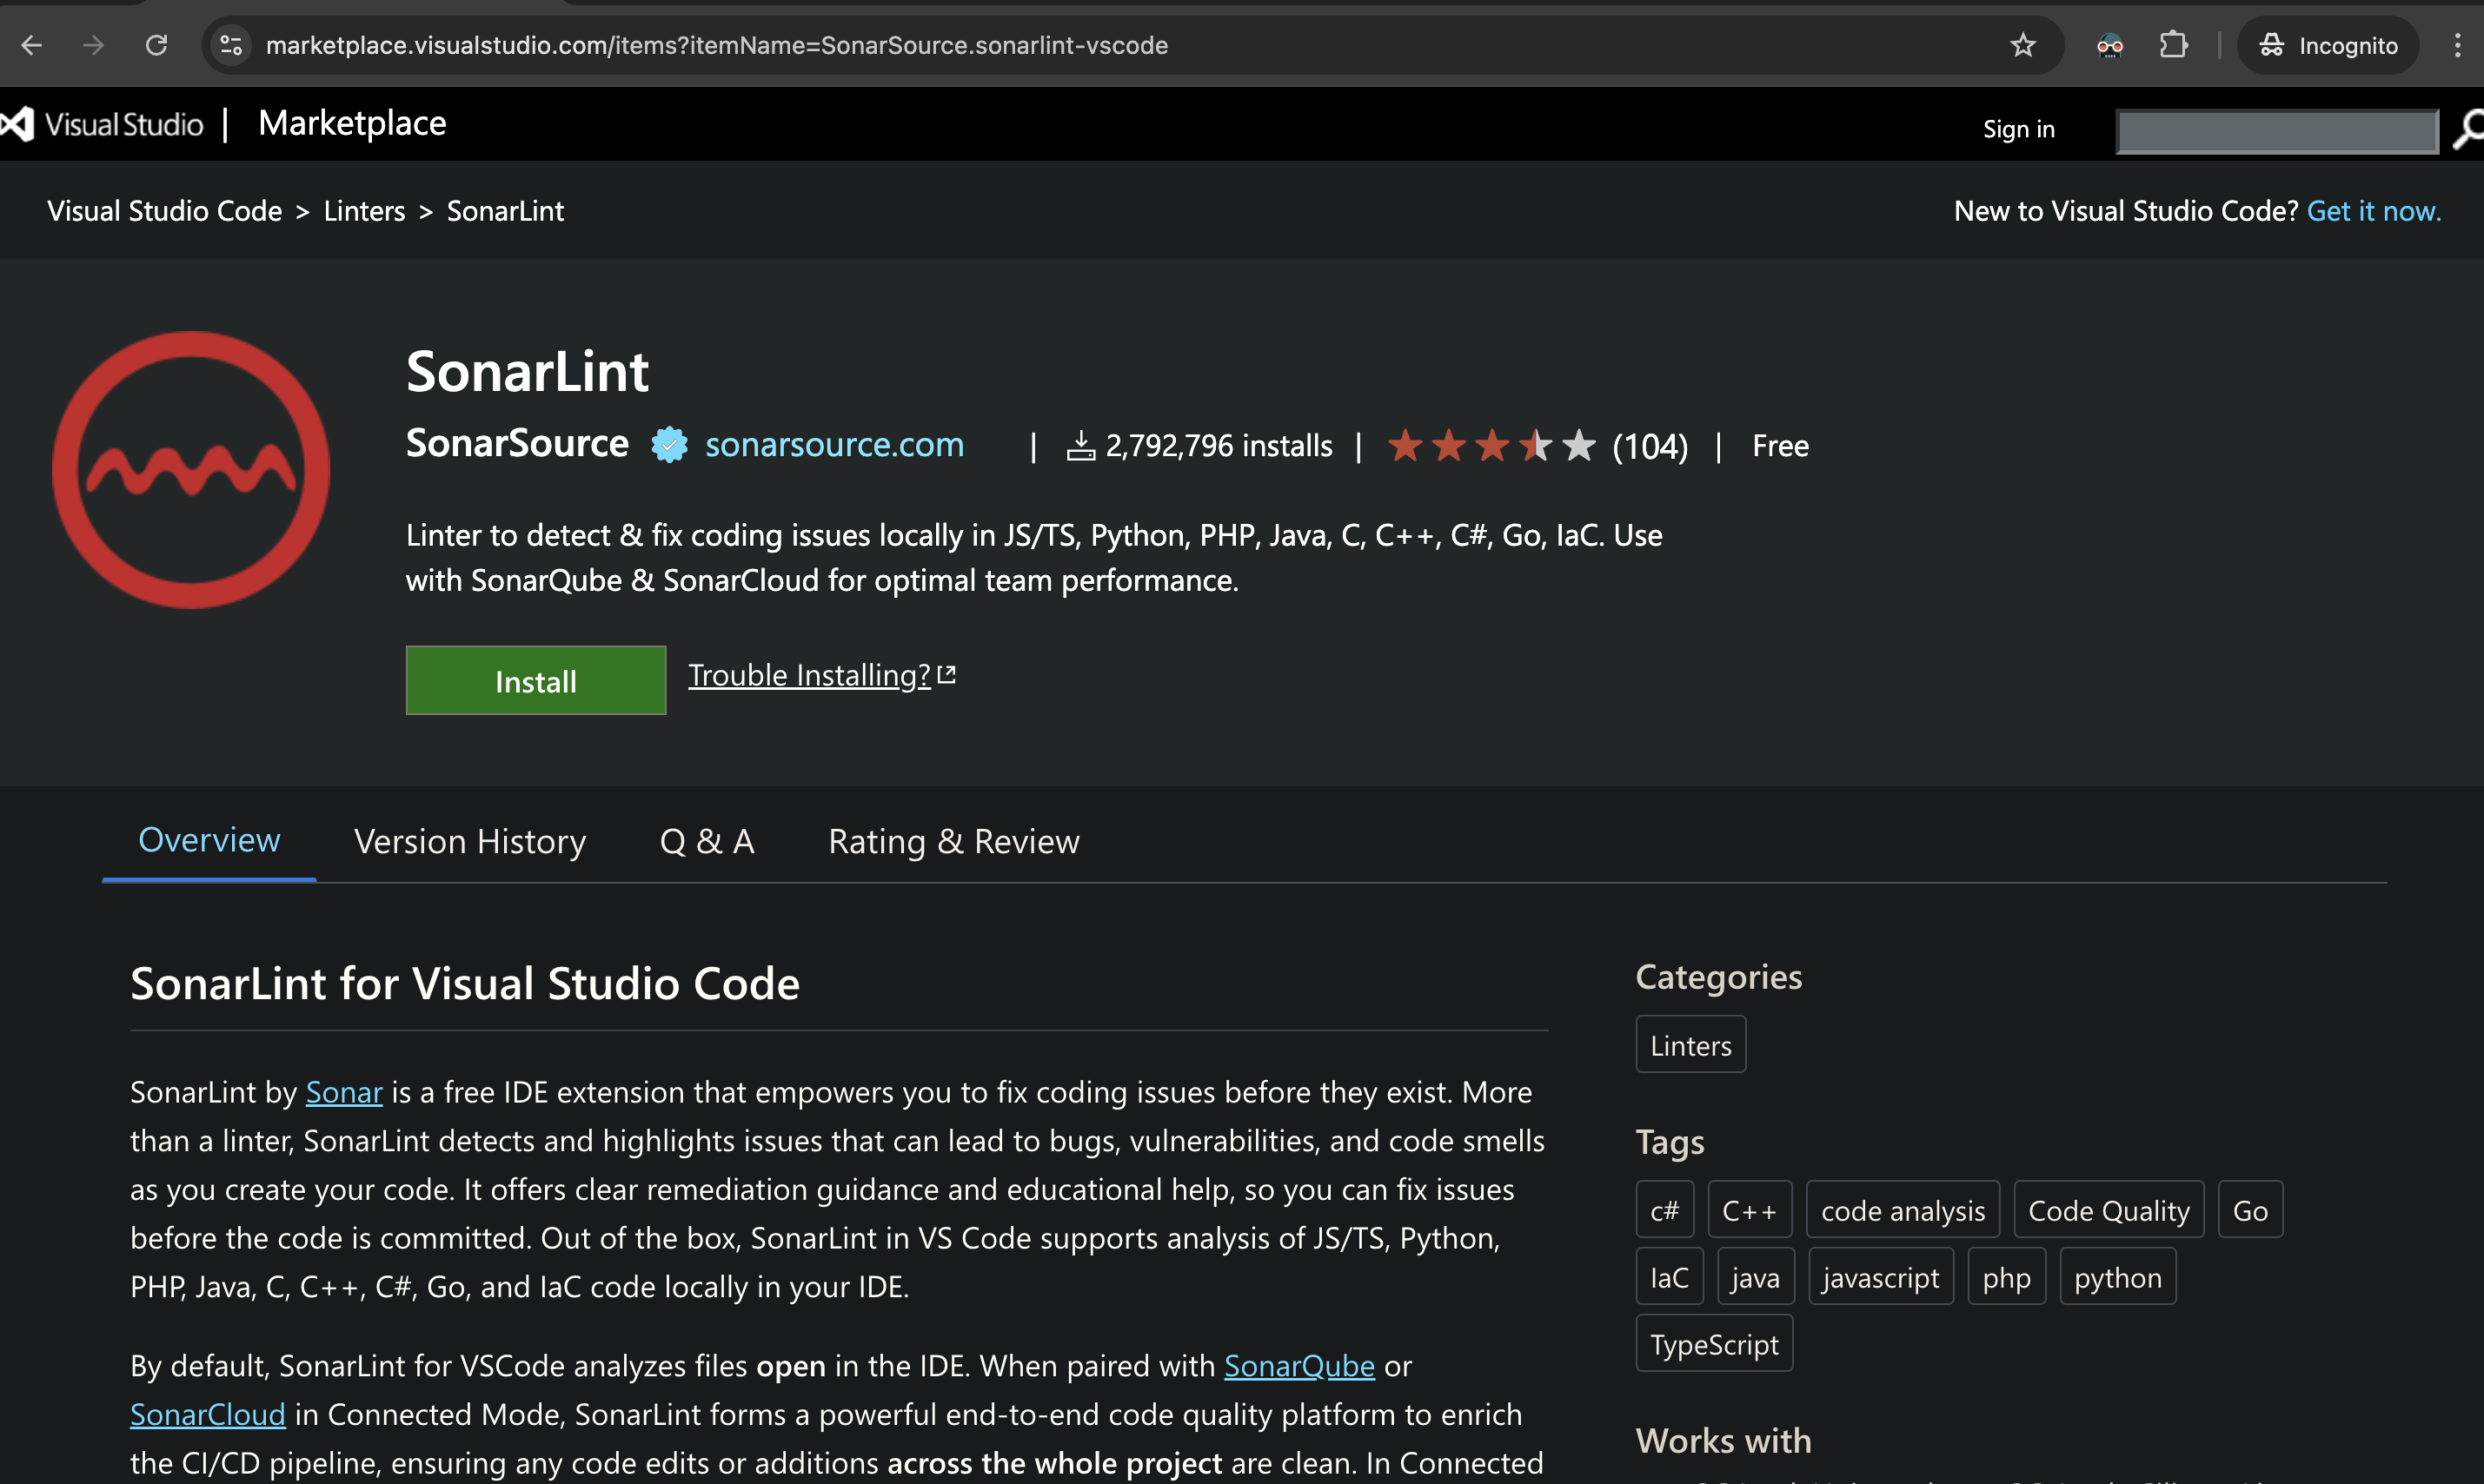Select the IaC tag
The image size is (2484, 1484).
click(1669, 1277)
